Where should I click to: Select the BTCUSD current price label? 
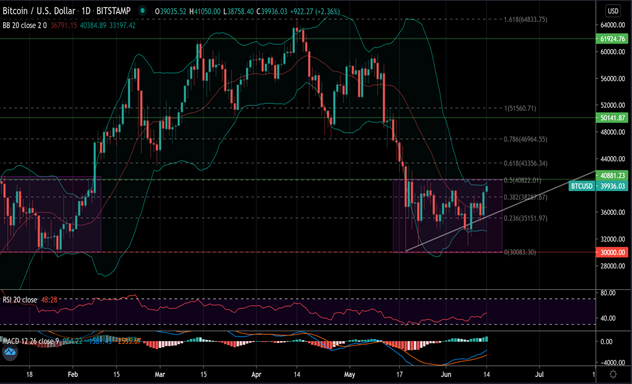point(599,186)
